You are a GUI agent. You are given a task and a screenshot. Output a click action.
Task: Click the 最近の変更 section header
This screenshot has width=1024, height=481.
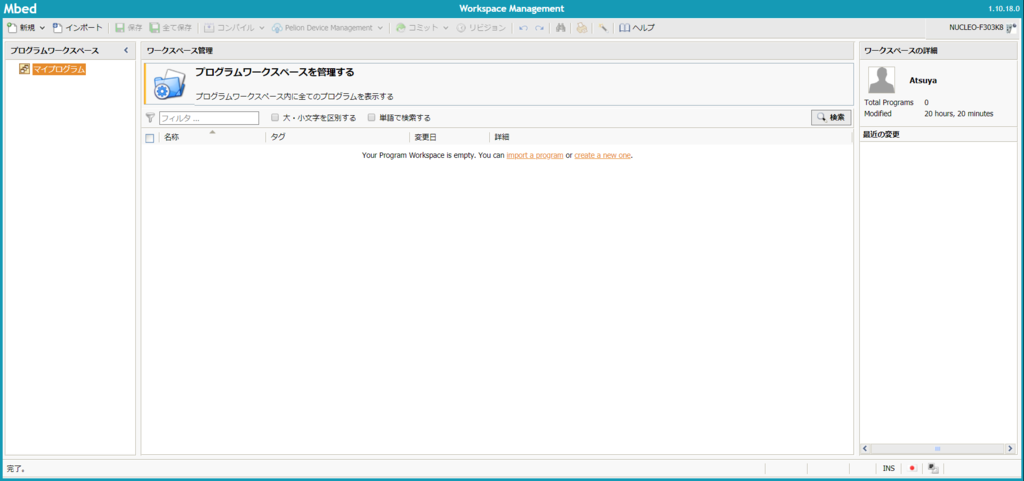click(x=882, y=134)
